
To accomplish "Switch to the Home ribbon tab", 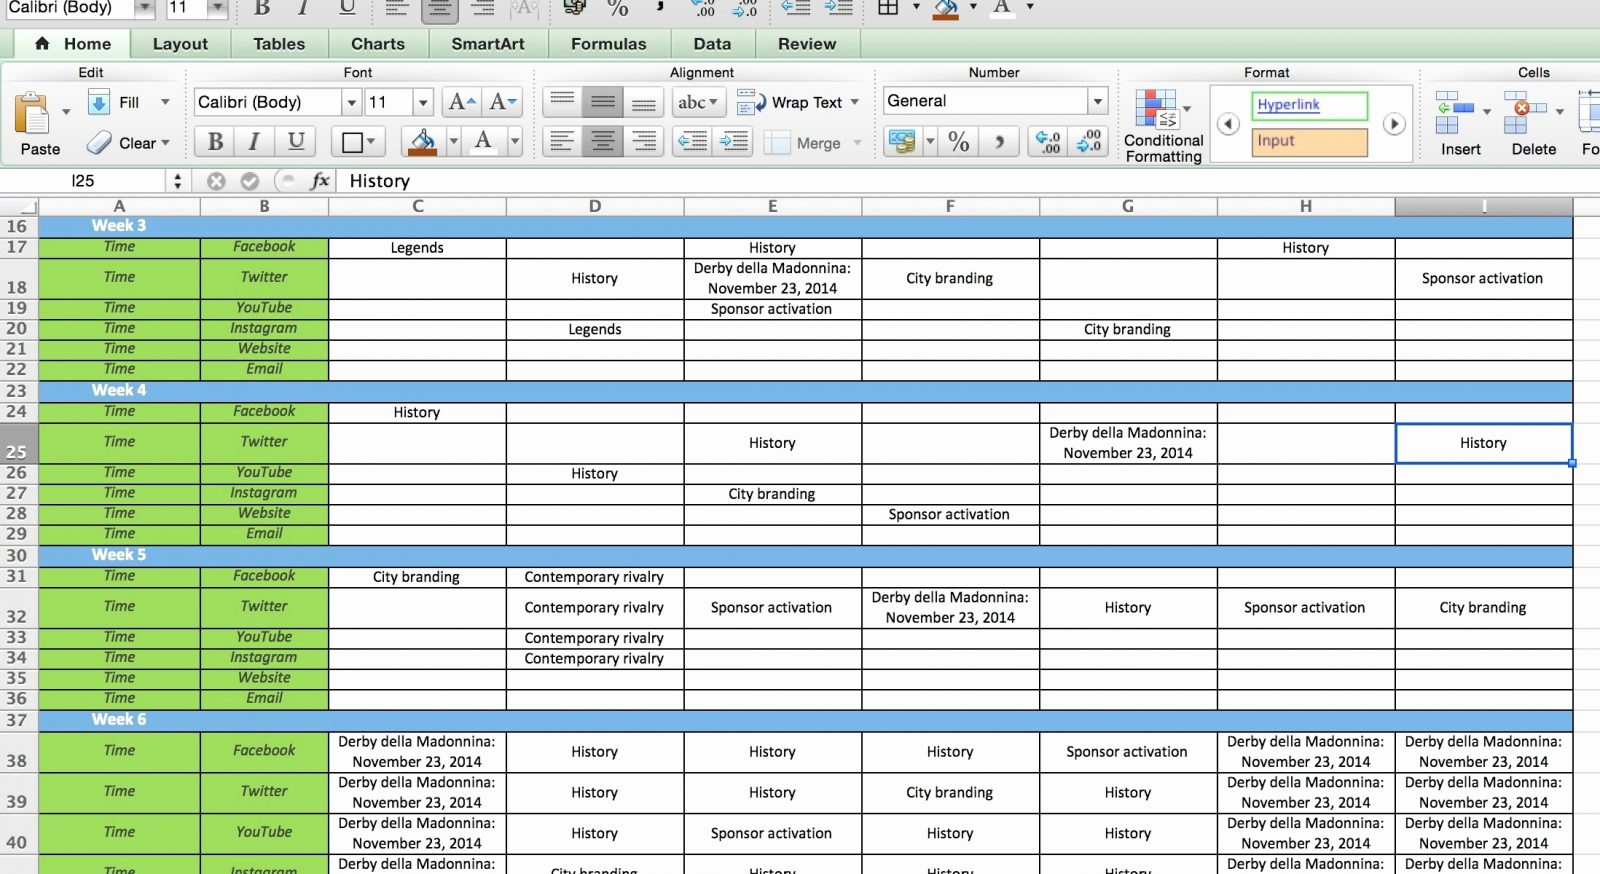I will pyautogui.click(x=73, y=44).
